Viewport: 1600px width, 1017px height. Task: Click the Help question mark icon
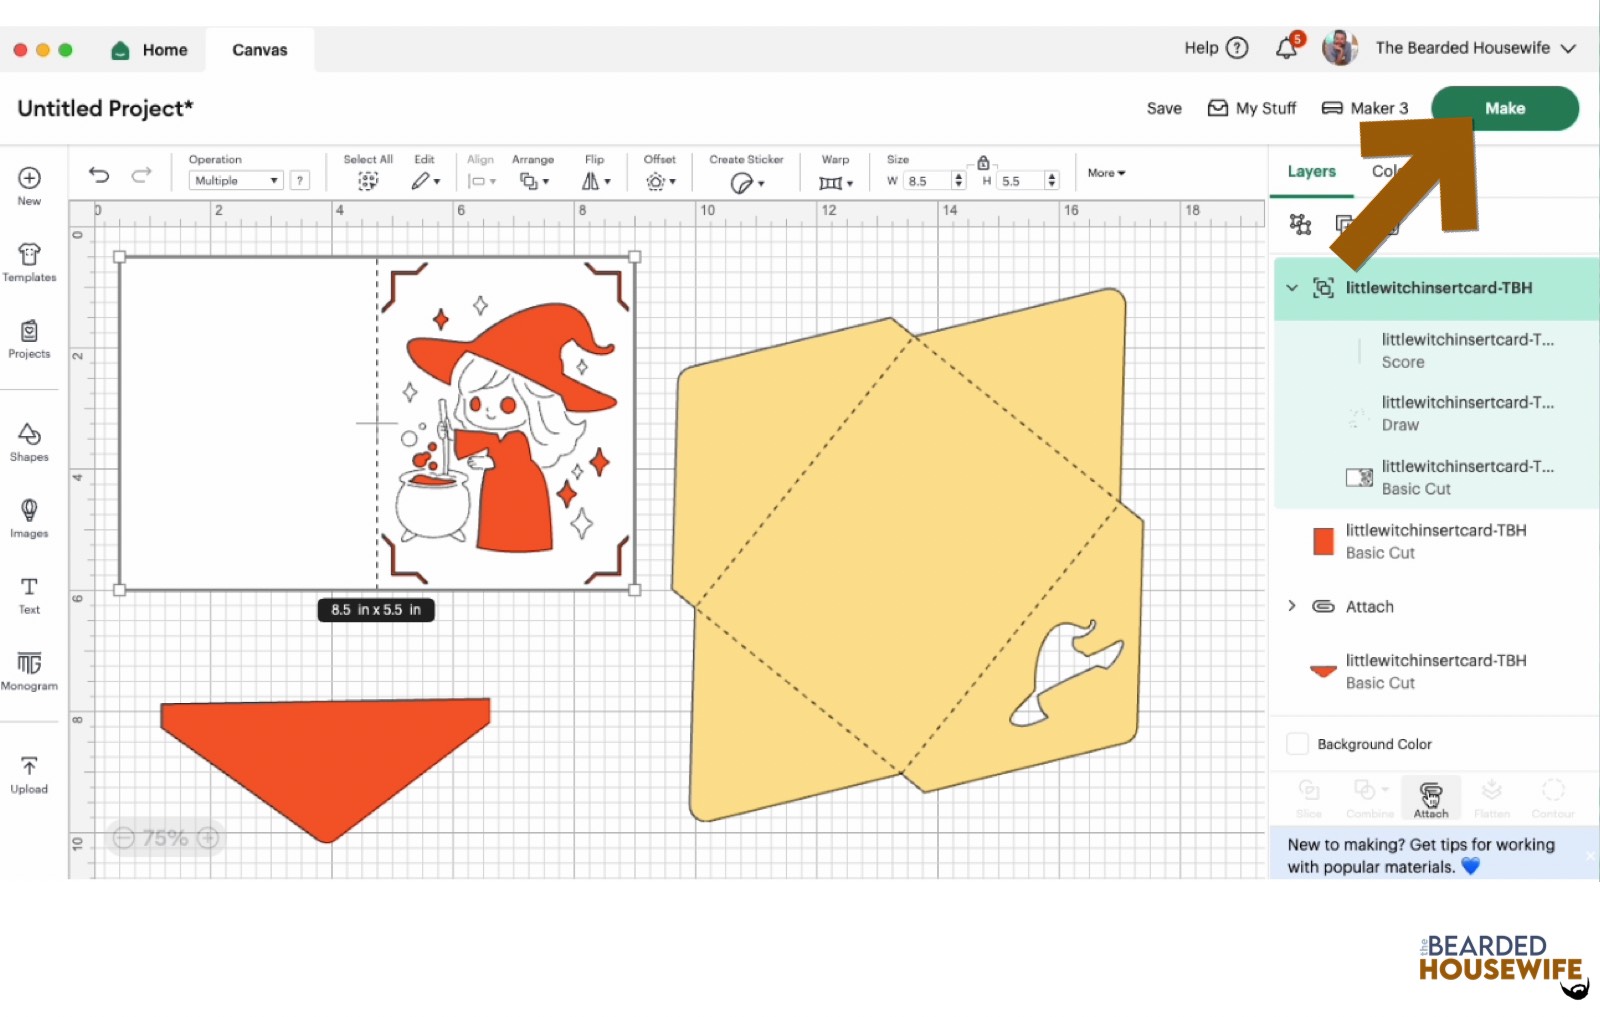(1237, 48)
